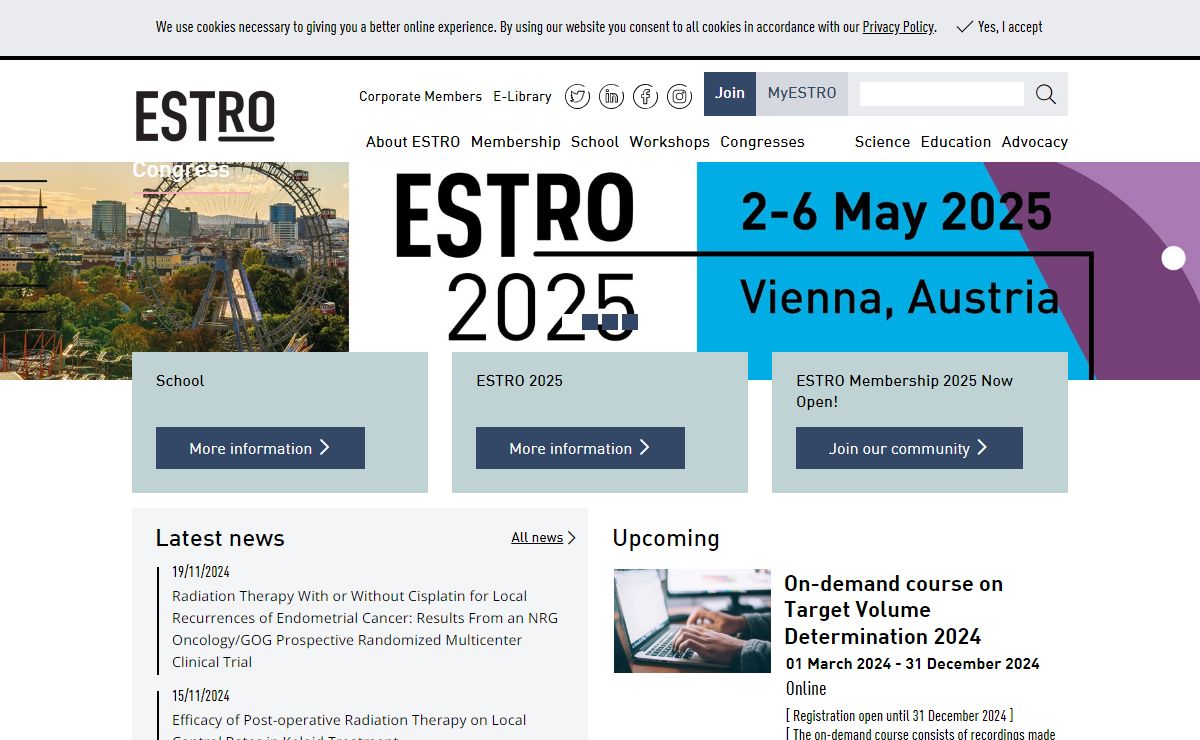Click the 15/11/2024 news date

(x=201, y=696)
